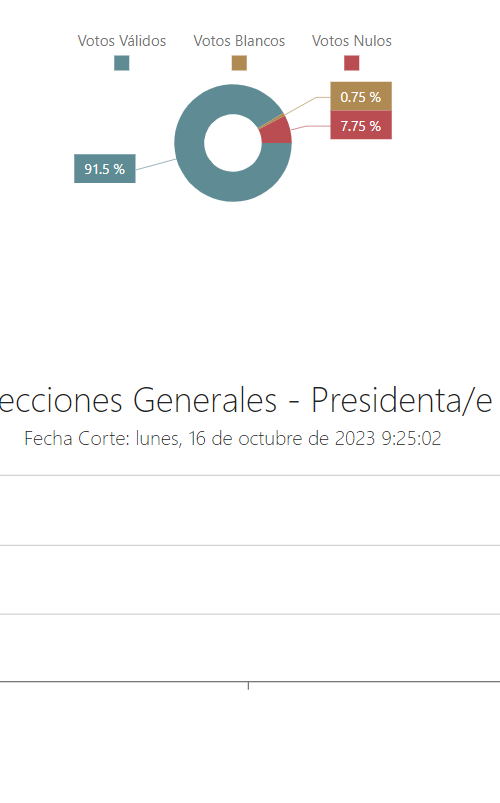The width and height of the screenshot is (500, 803).
Task: Click the tan connector line to 0.75 %
Action: pos(297,111)
